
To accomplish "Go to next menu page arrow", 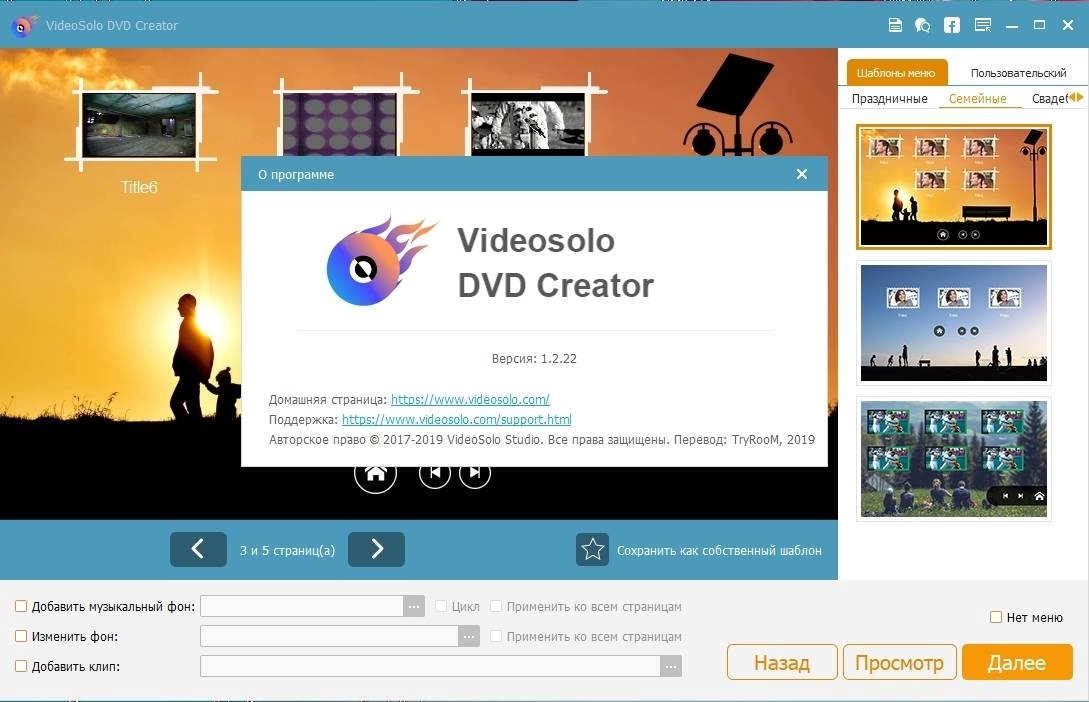I will click(376, 549).
